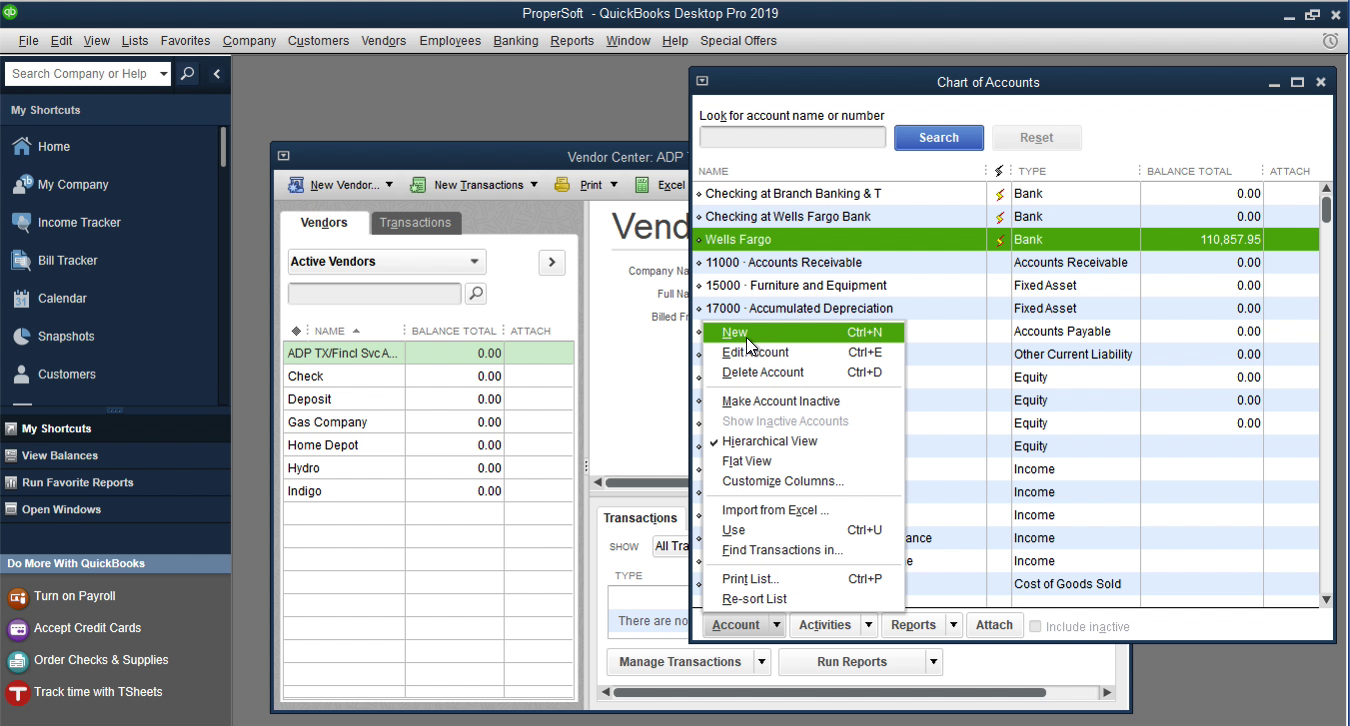Collapse the left icon bar arrow

pyautogui.click(x=216, y=74)
